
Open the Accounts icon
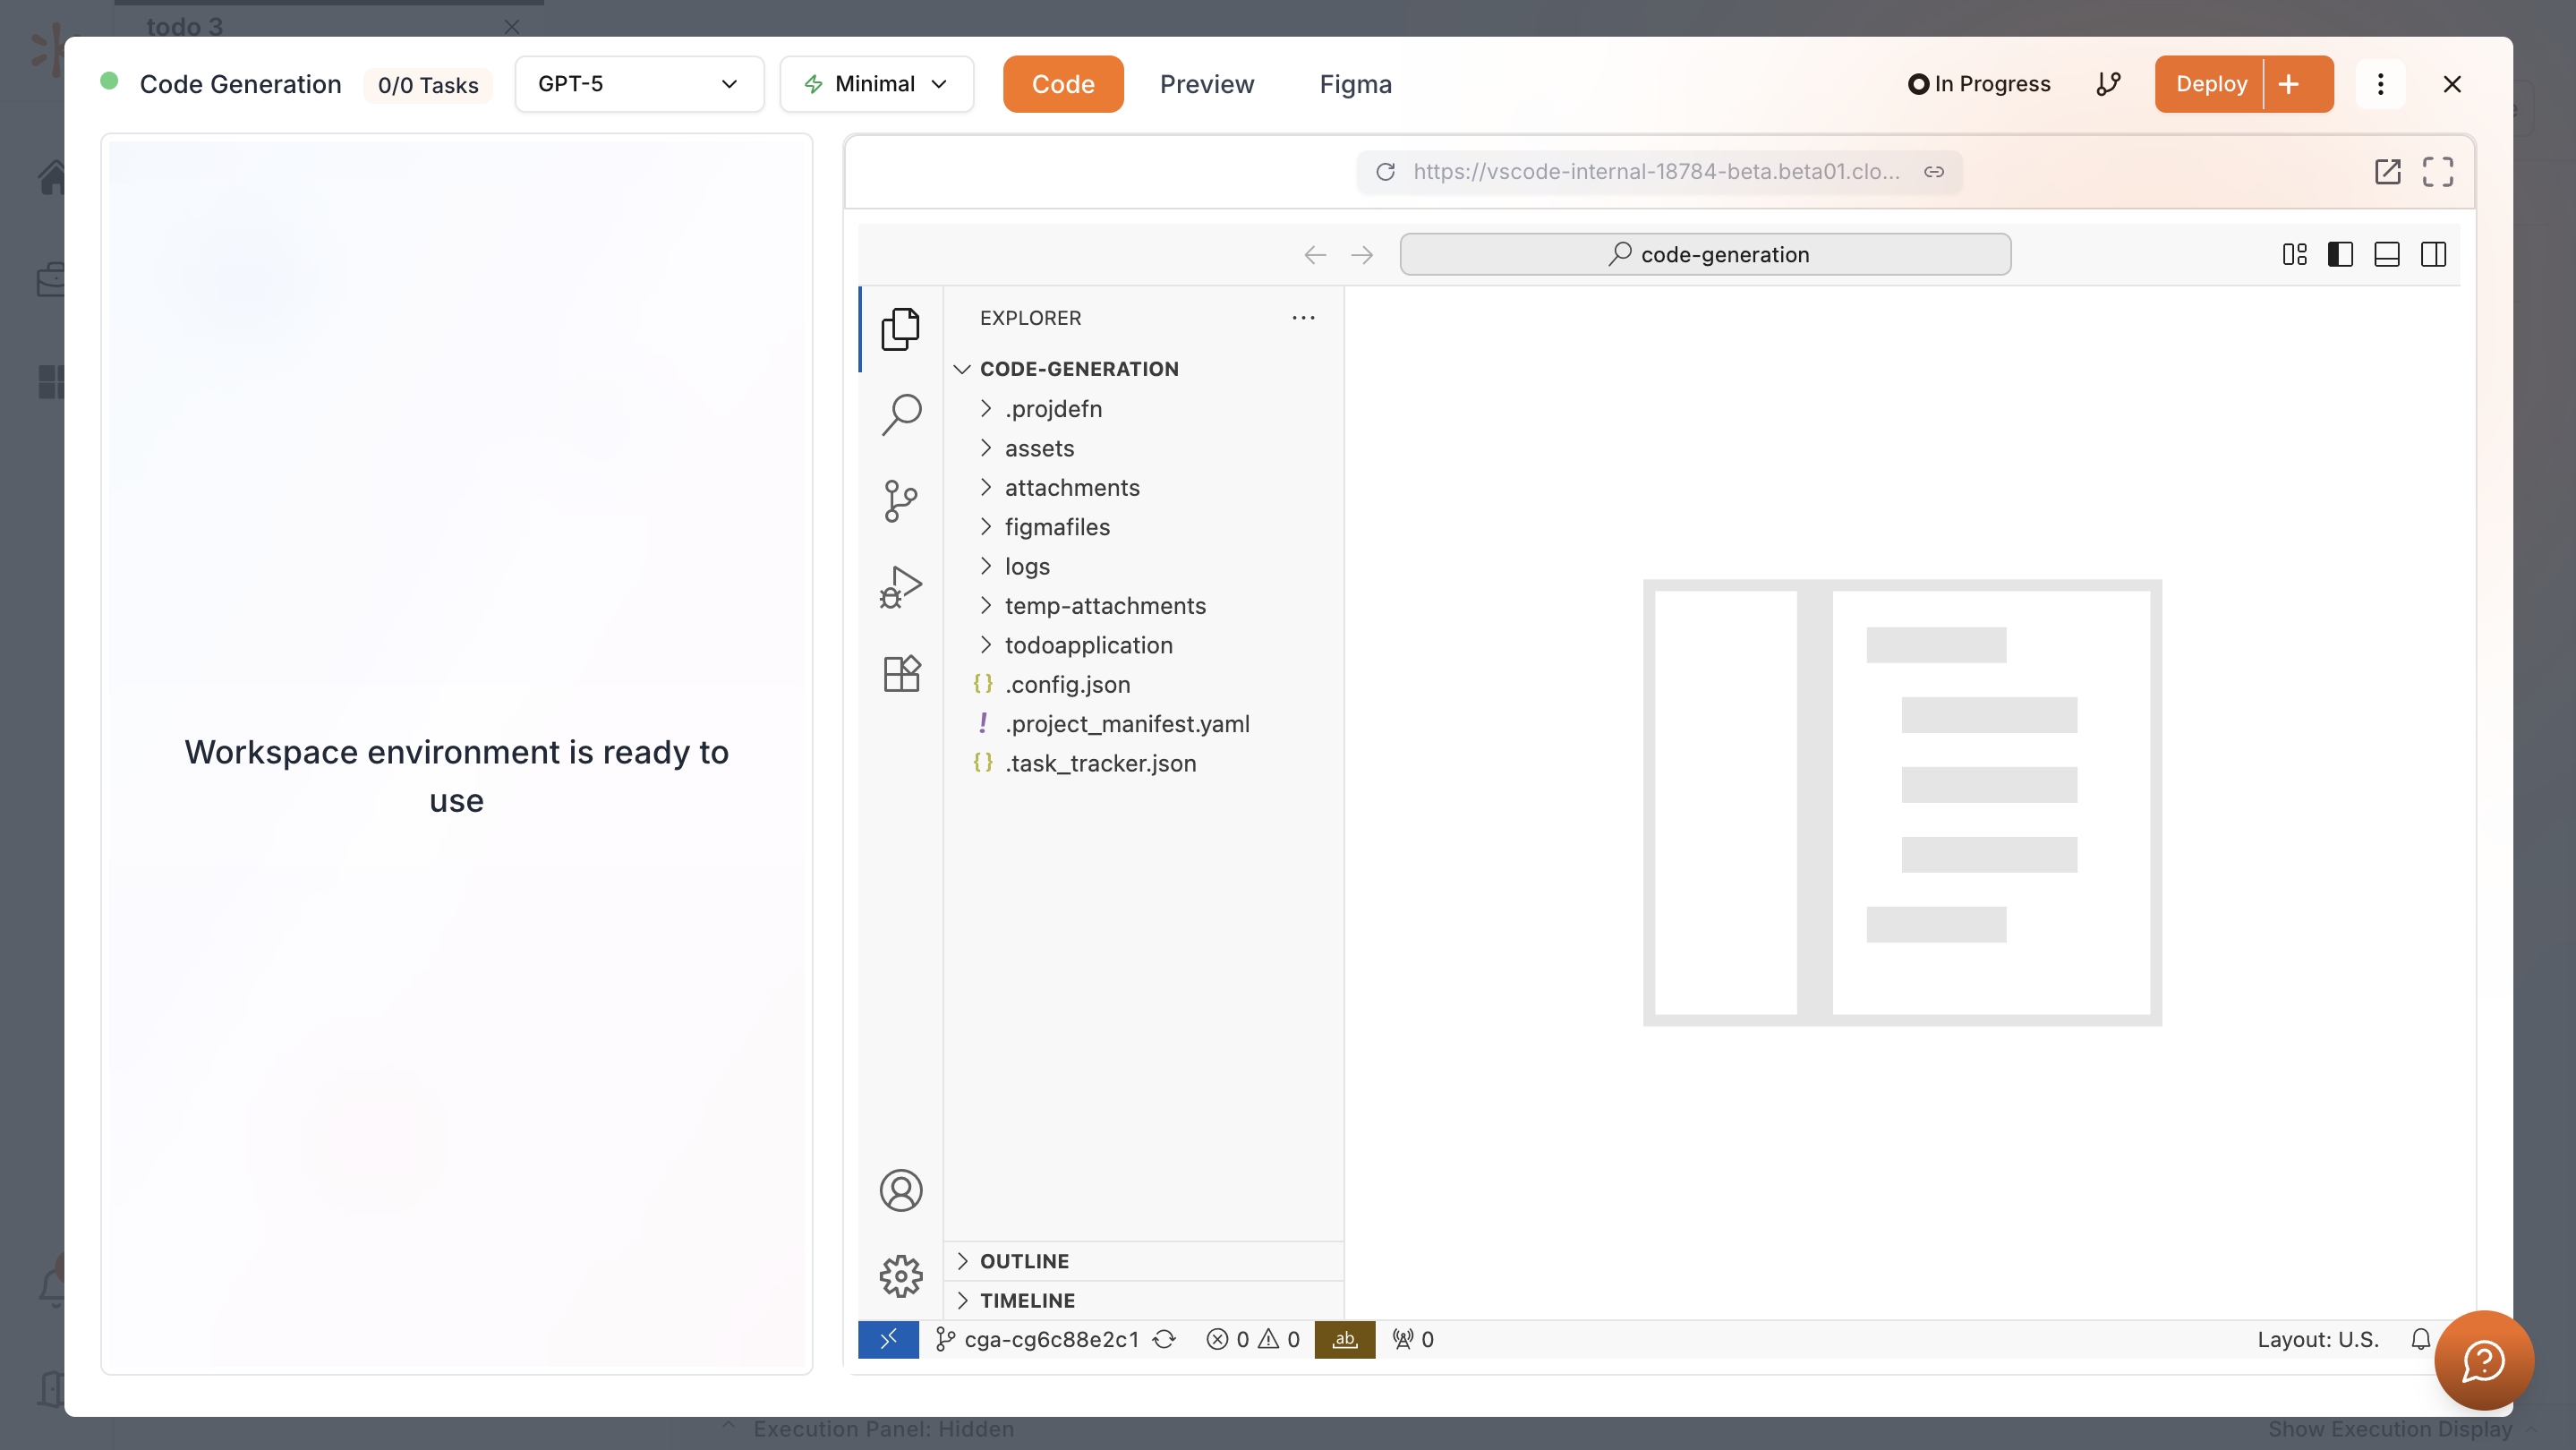tap(900, 1190)
